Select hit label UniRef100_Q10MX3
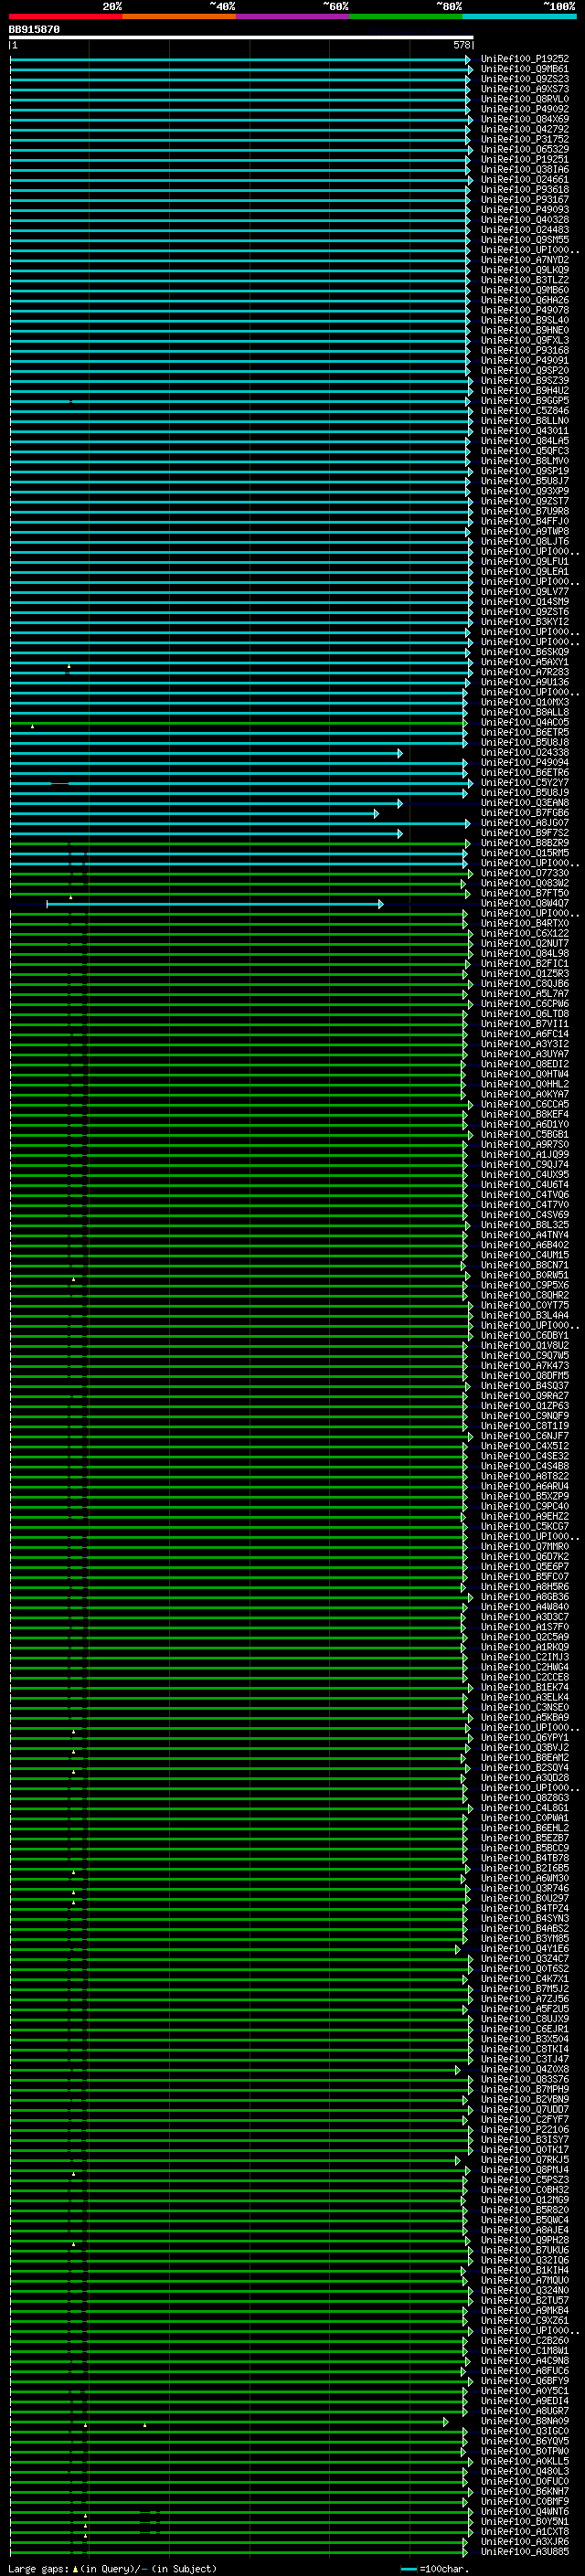The width and height of the screenshot is (585, 2576). 525,702
